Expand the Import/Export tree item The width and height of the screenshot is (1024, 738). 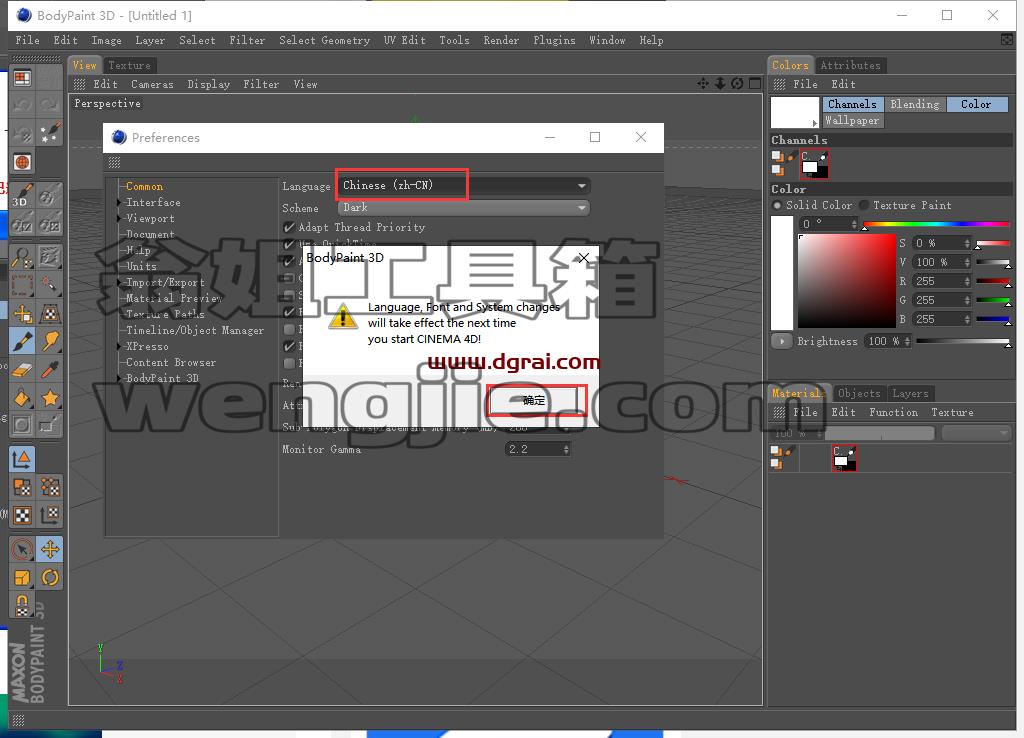[x=165, y=282]
